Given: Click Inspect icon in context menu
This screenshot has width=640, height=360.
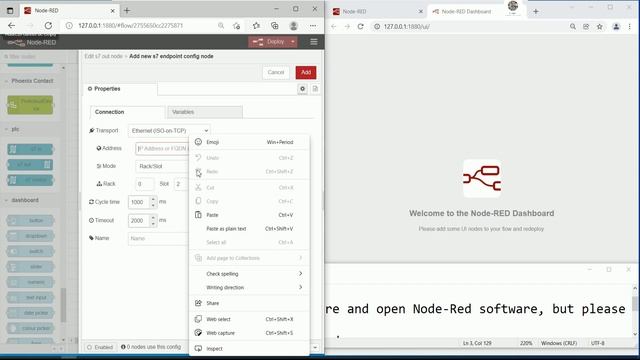Looking at the screenshot, I should [198, 348].
